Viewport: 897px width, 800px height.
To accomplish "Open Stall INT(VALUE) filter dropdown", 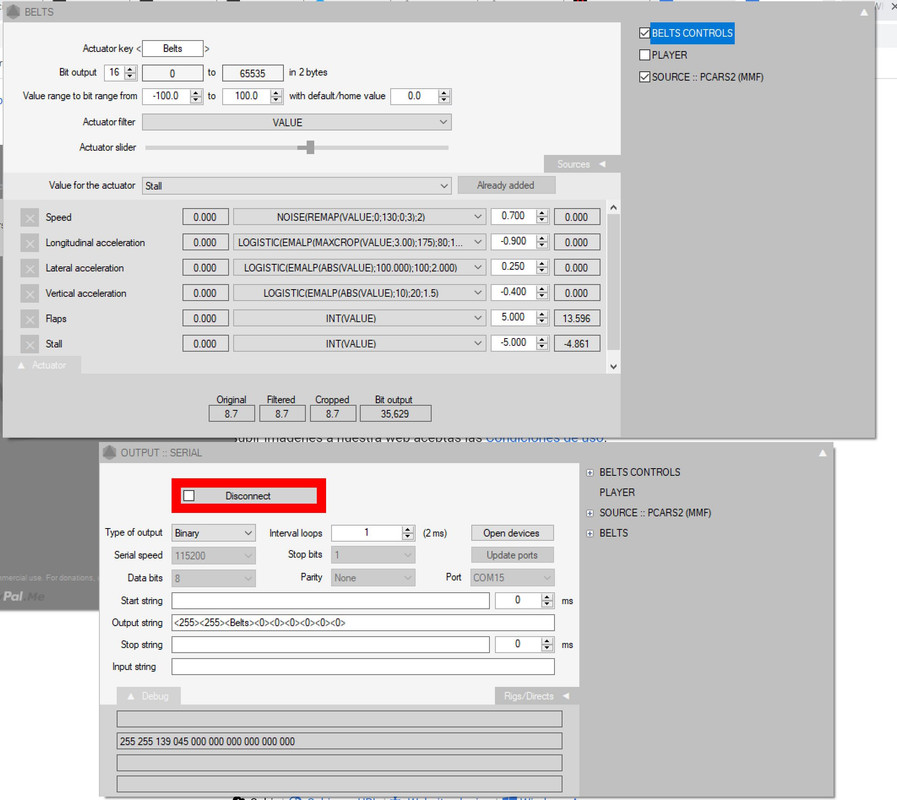I will (x=359, y=344).
